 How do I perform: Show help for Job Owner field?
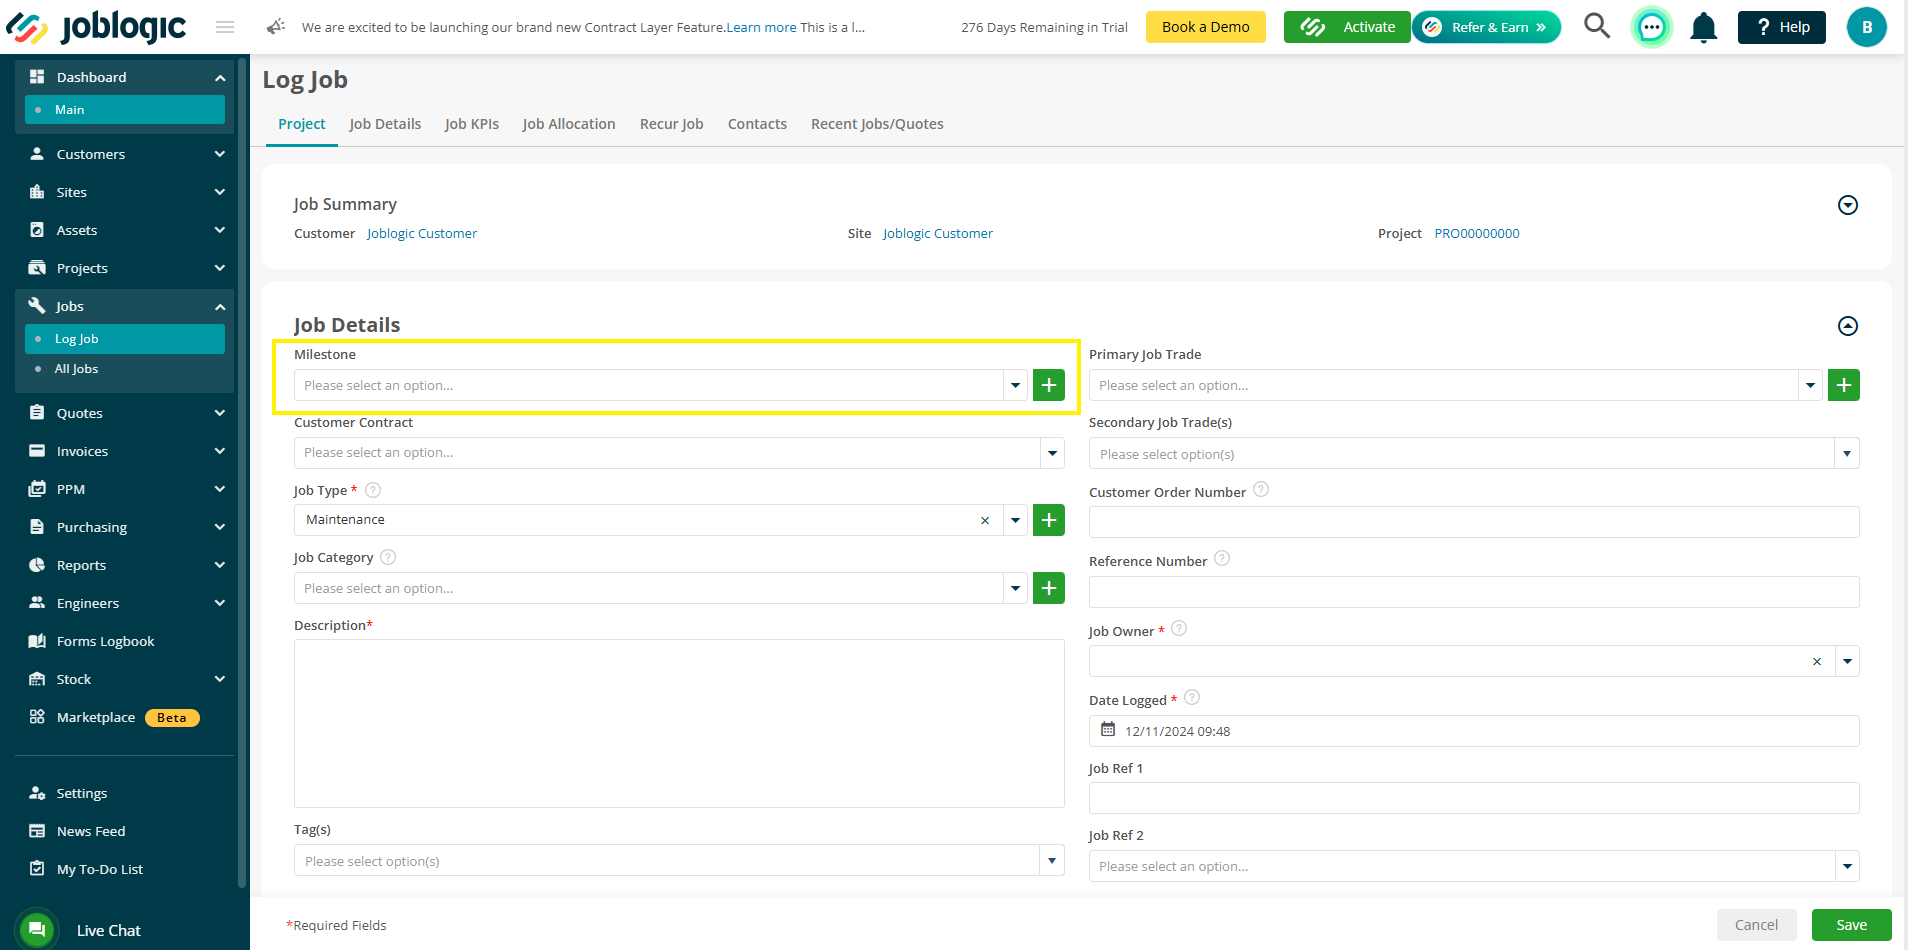tap(1179, 628)
